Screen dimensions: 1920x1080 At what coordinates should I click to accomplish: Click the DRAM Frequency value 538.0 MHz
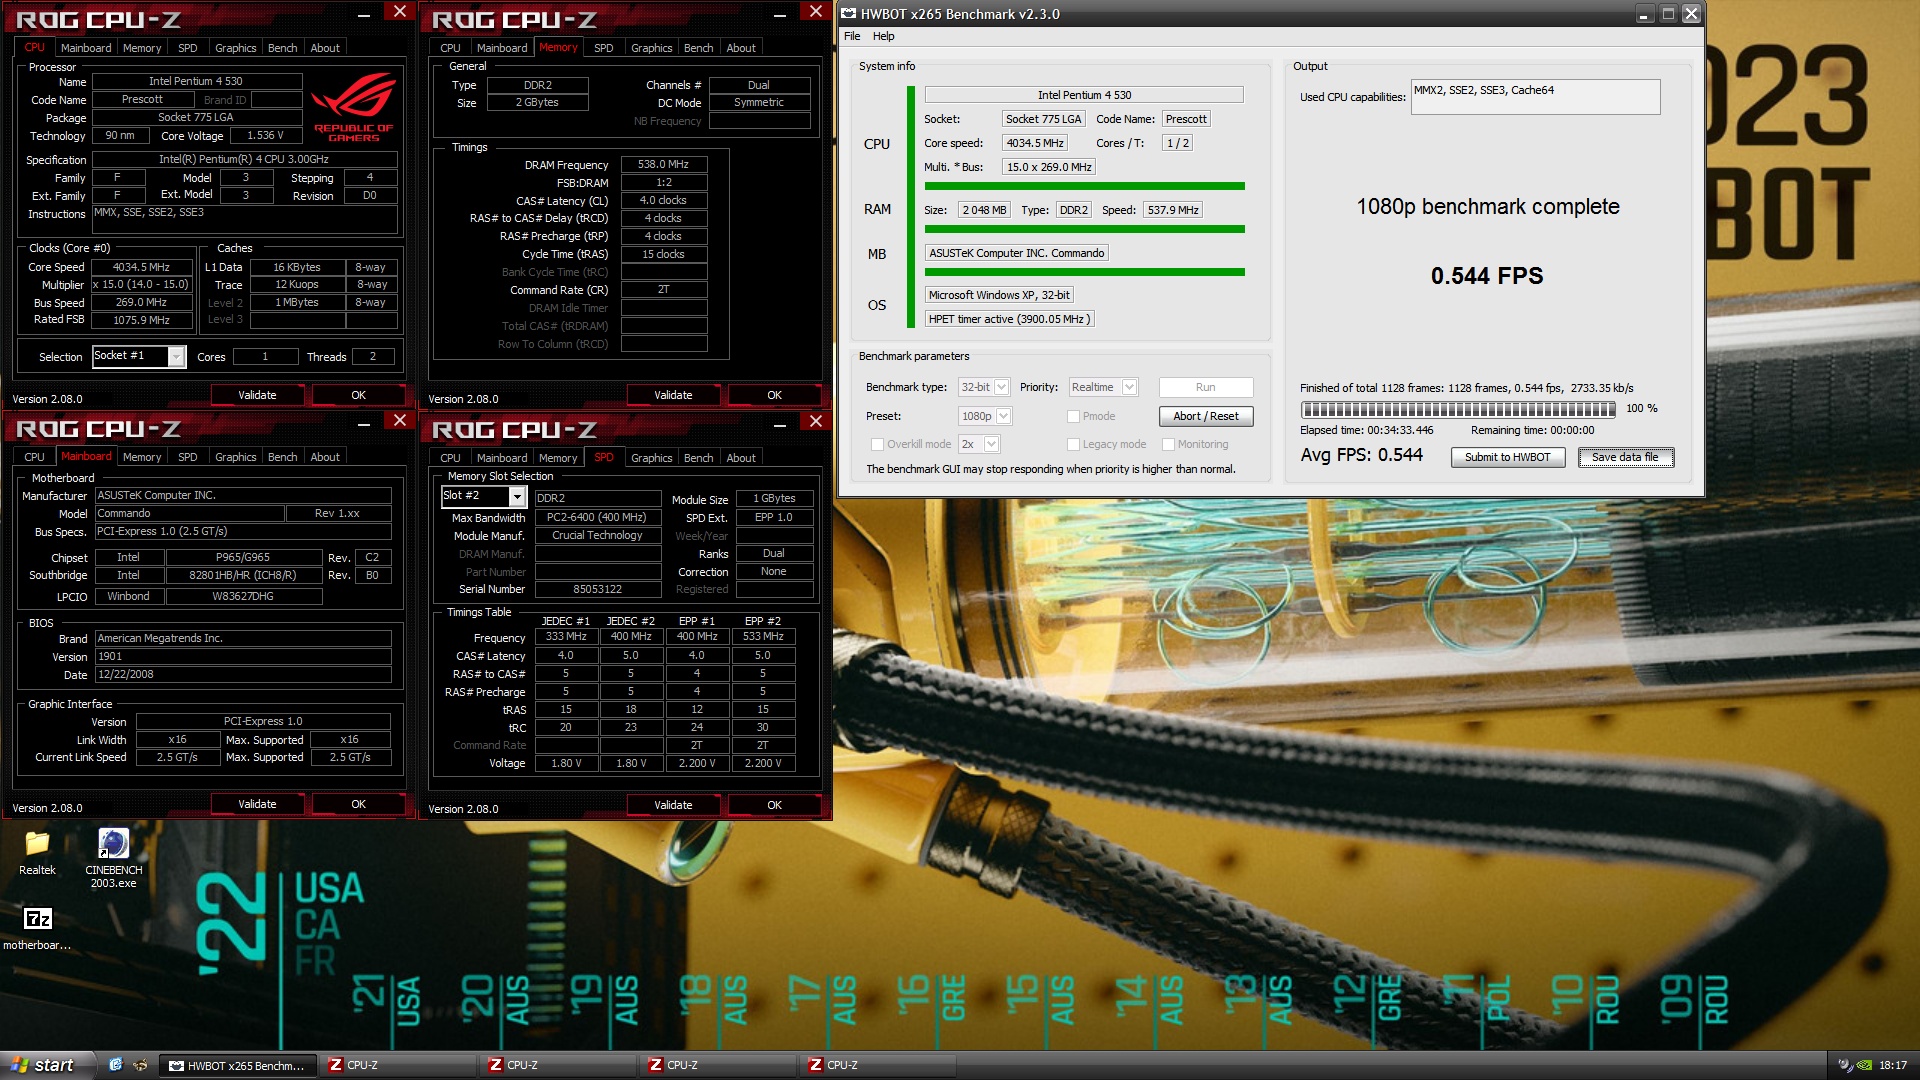point(664,164)
